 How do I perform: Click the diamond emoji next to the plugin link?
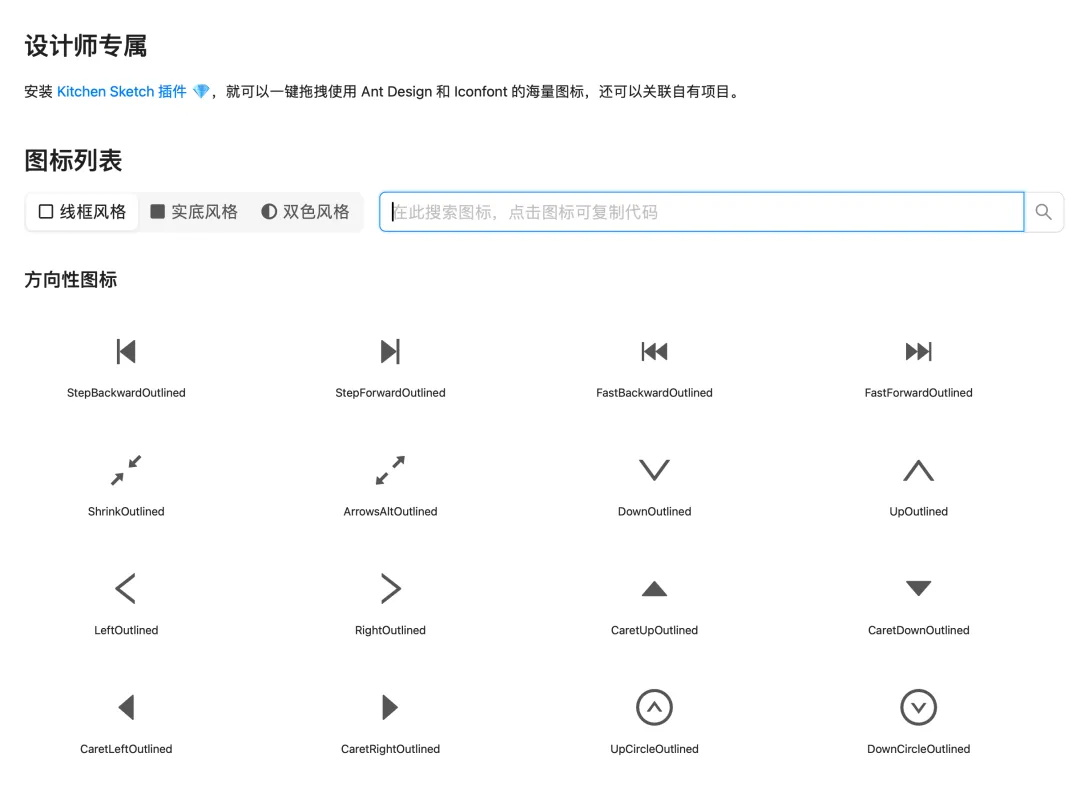[x=201, y=92]
